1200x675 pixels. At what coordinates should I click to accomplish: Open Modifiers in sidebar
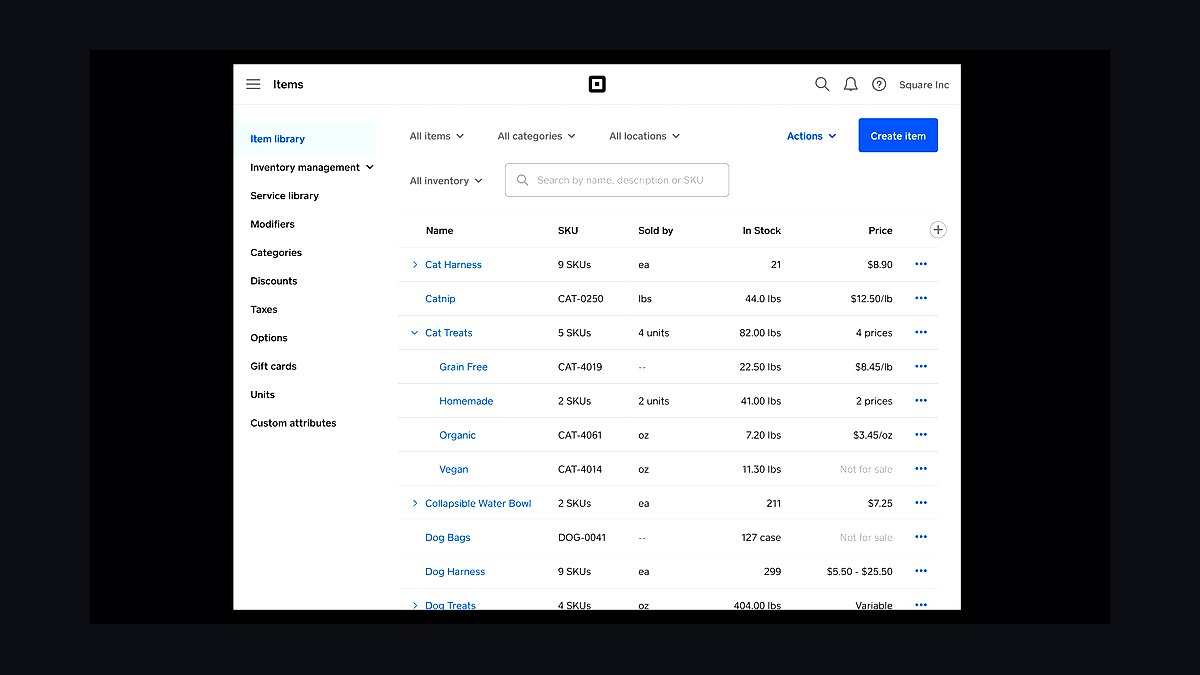point(272,224)
